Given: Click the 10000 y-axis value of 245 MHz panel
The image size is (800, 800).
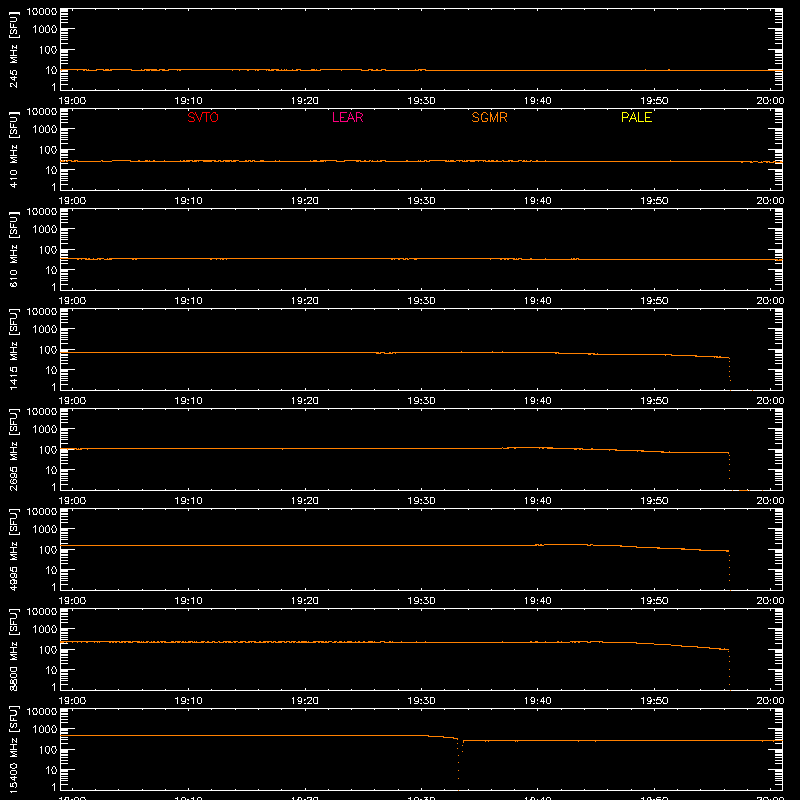Looking at the screenshot, I should point(42,12).
